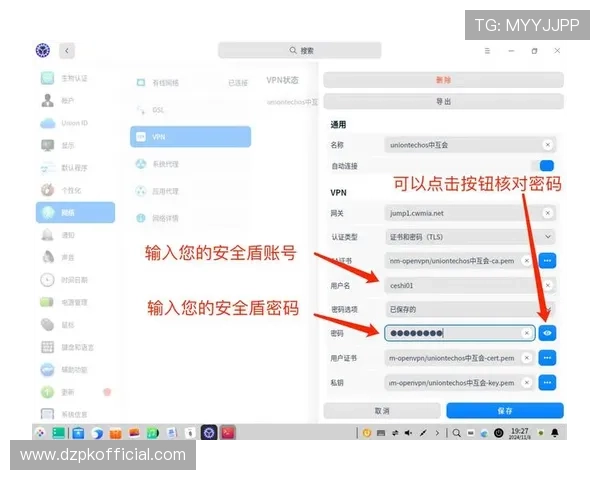The height and width of the screenshot is (480, 600).
Task: Open the 账户 accounts icon in sidebar
Action: (47, 100)
